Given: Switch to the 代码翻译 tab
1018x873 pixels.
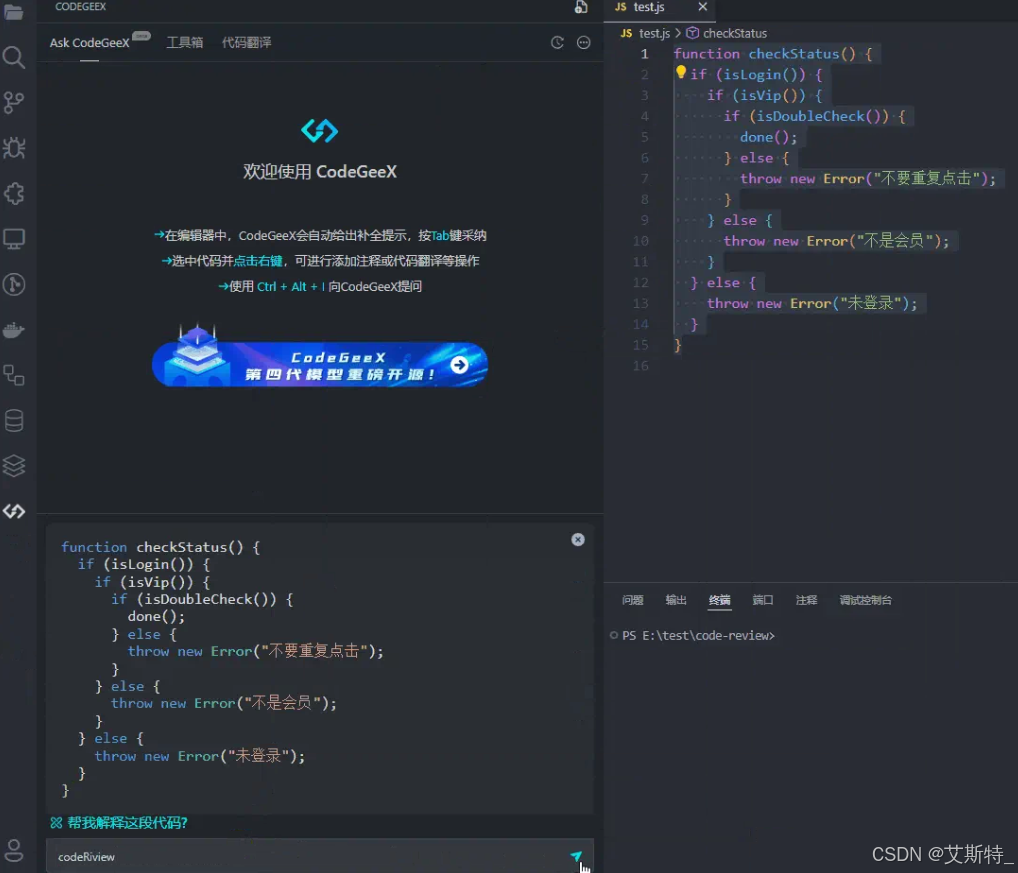Looking at the screenshot, I should (x=246, y=43).
